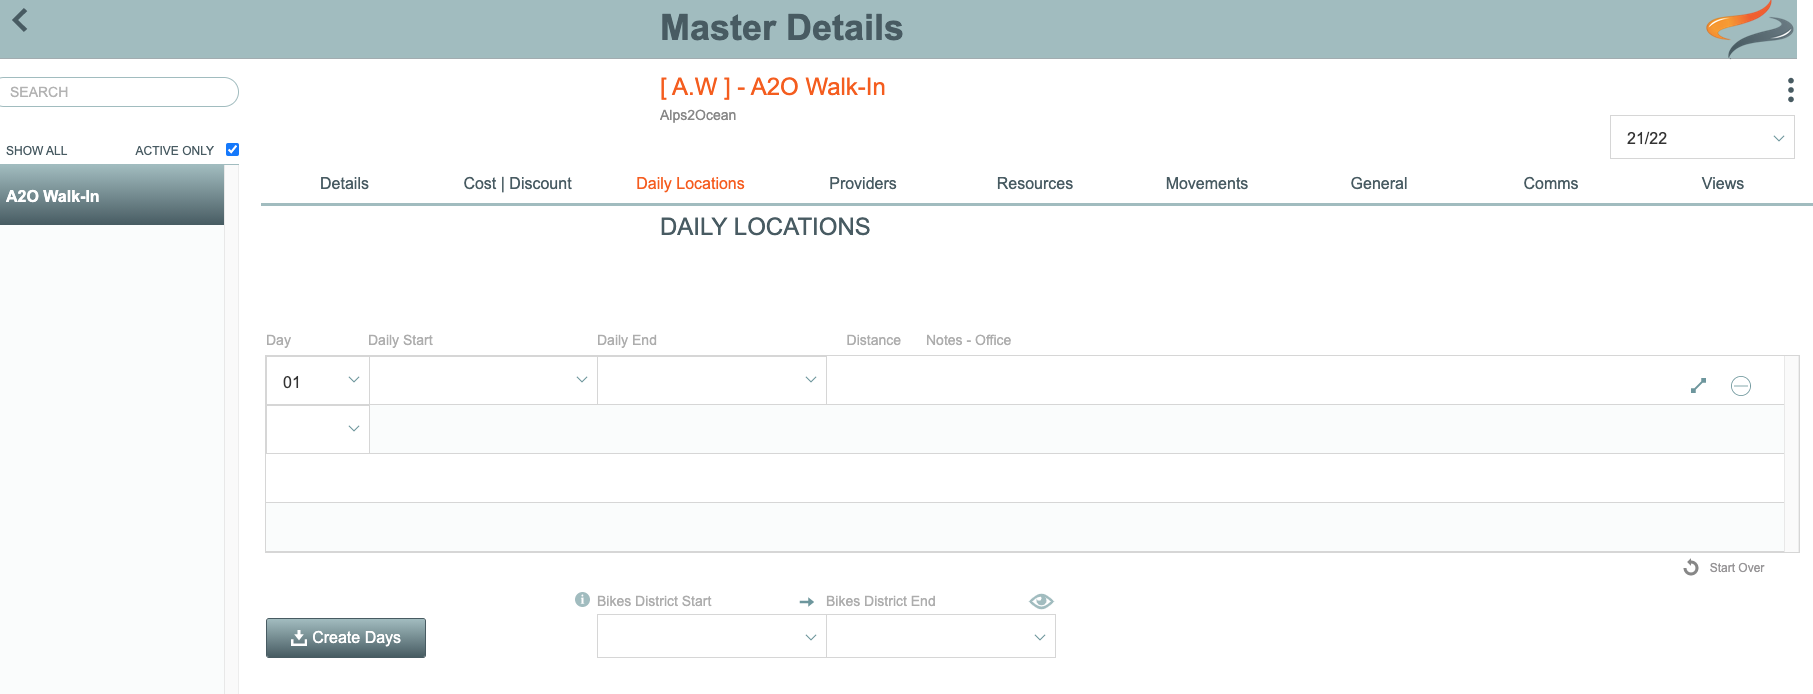Open the Providers tab
This screenshot has width=1813, height=694.
862,183
